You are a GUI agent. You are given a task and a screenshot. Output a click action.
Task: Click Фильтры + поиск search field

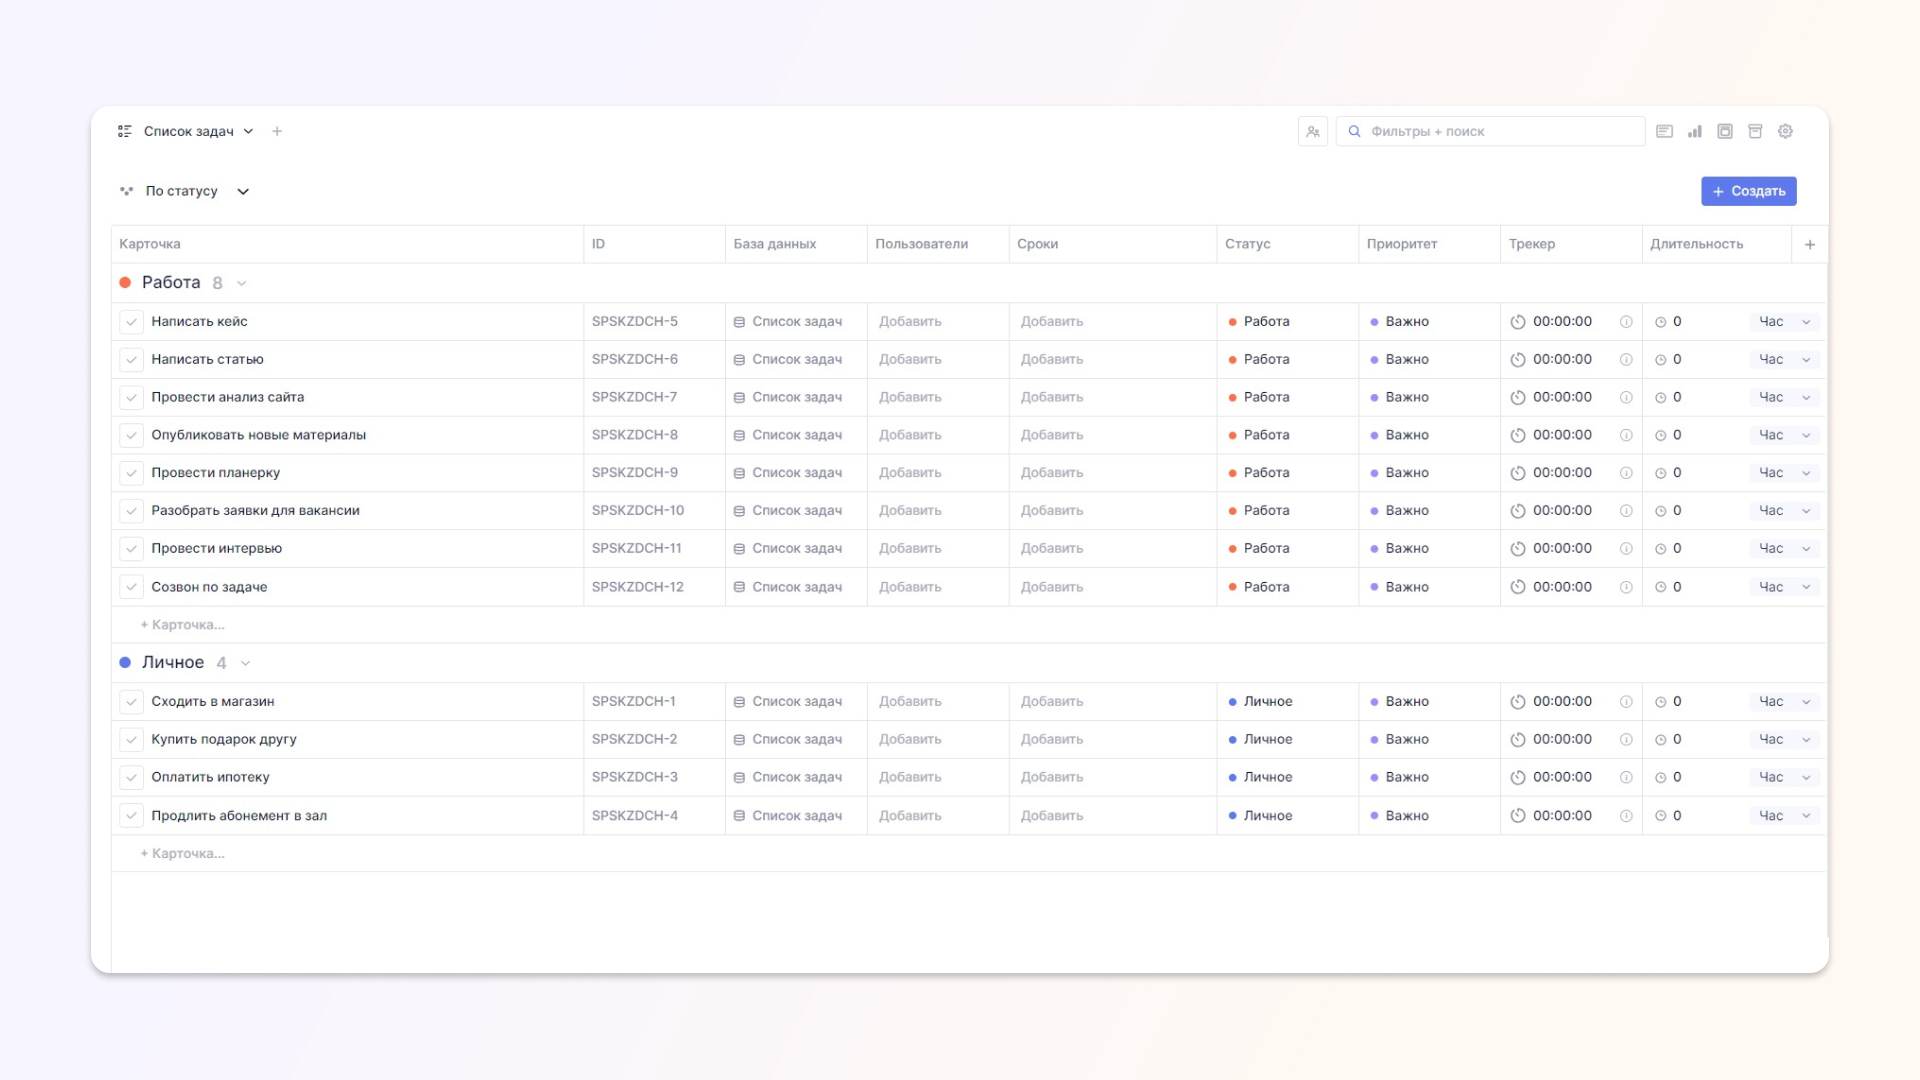point(1490,131)
